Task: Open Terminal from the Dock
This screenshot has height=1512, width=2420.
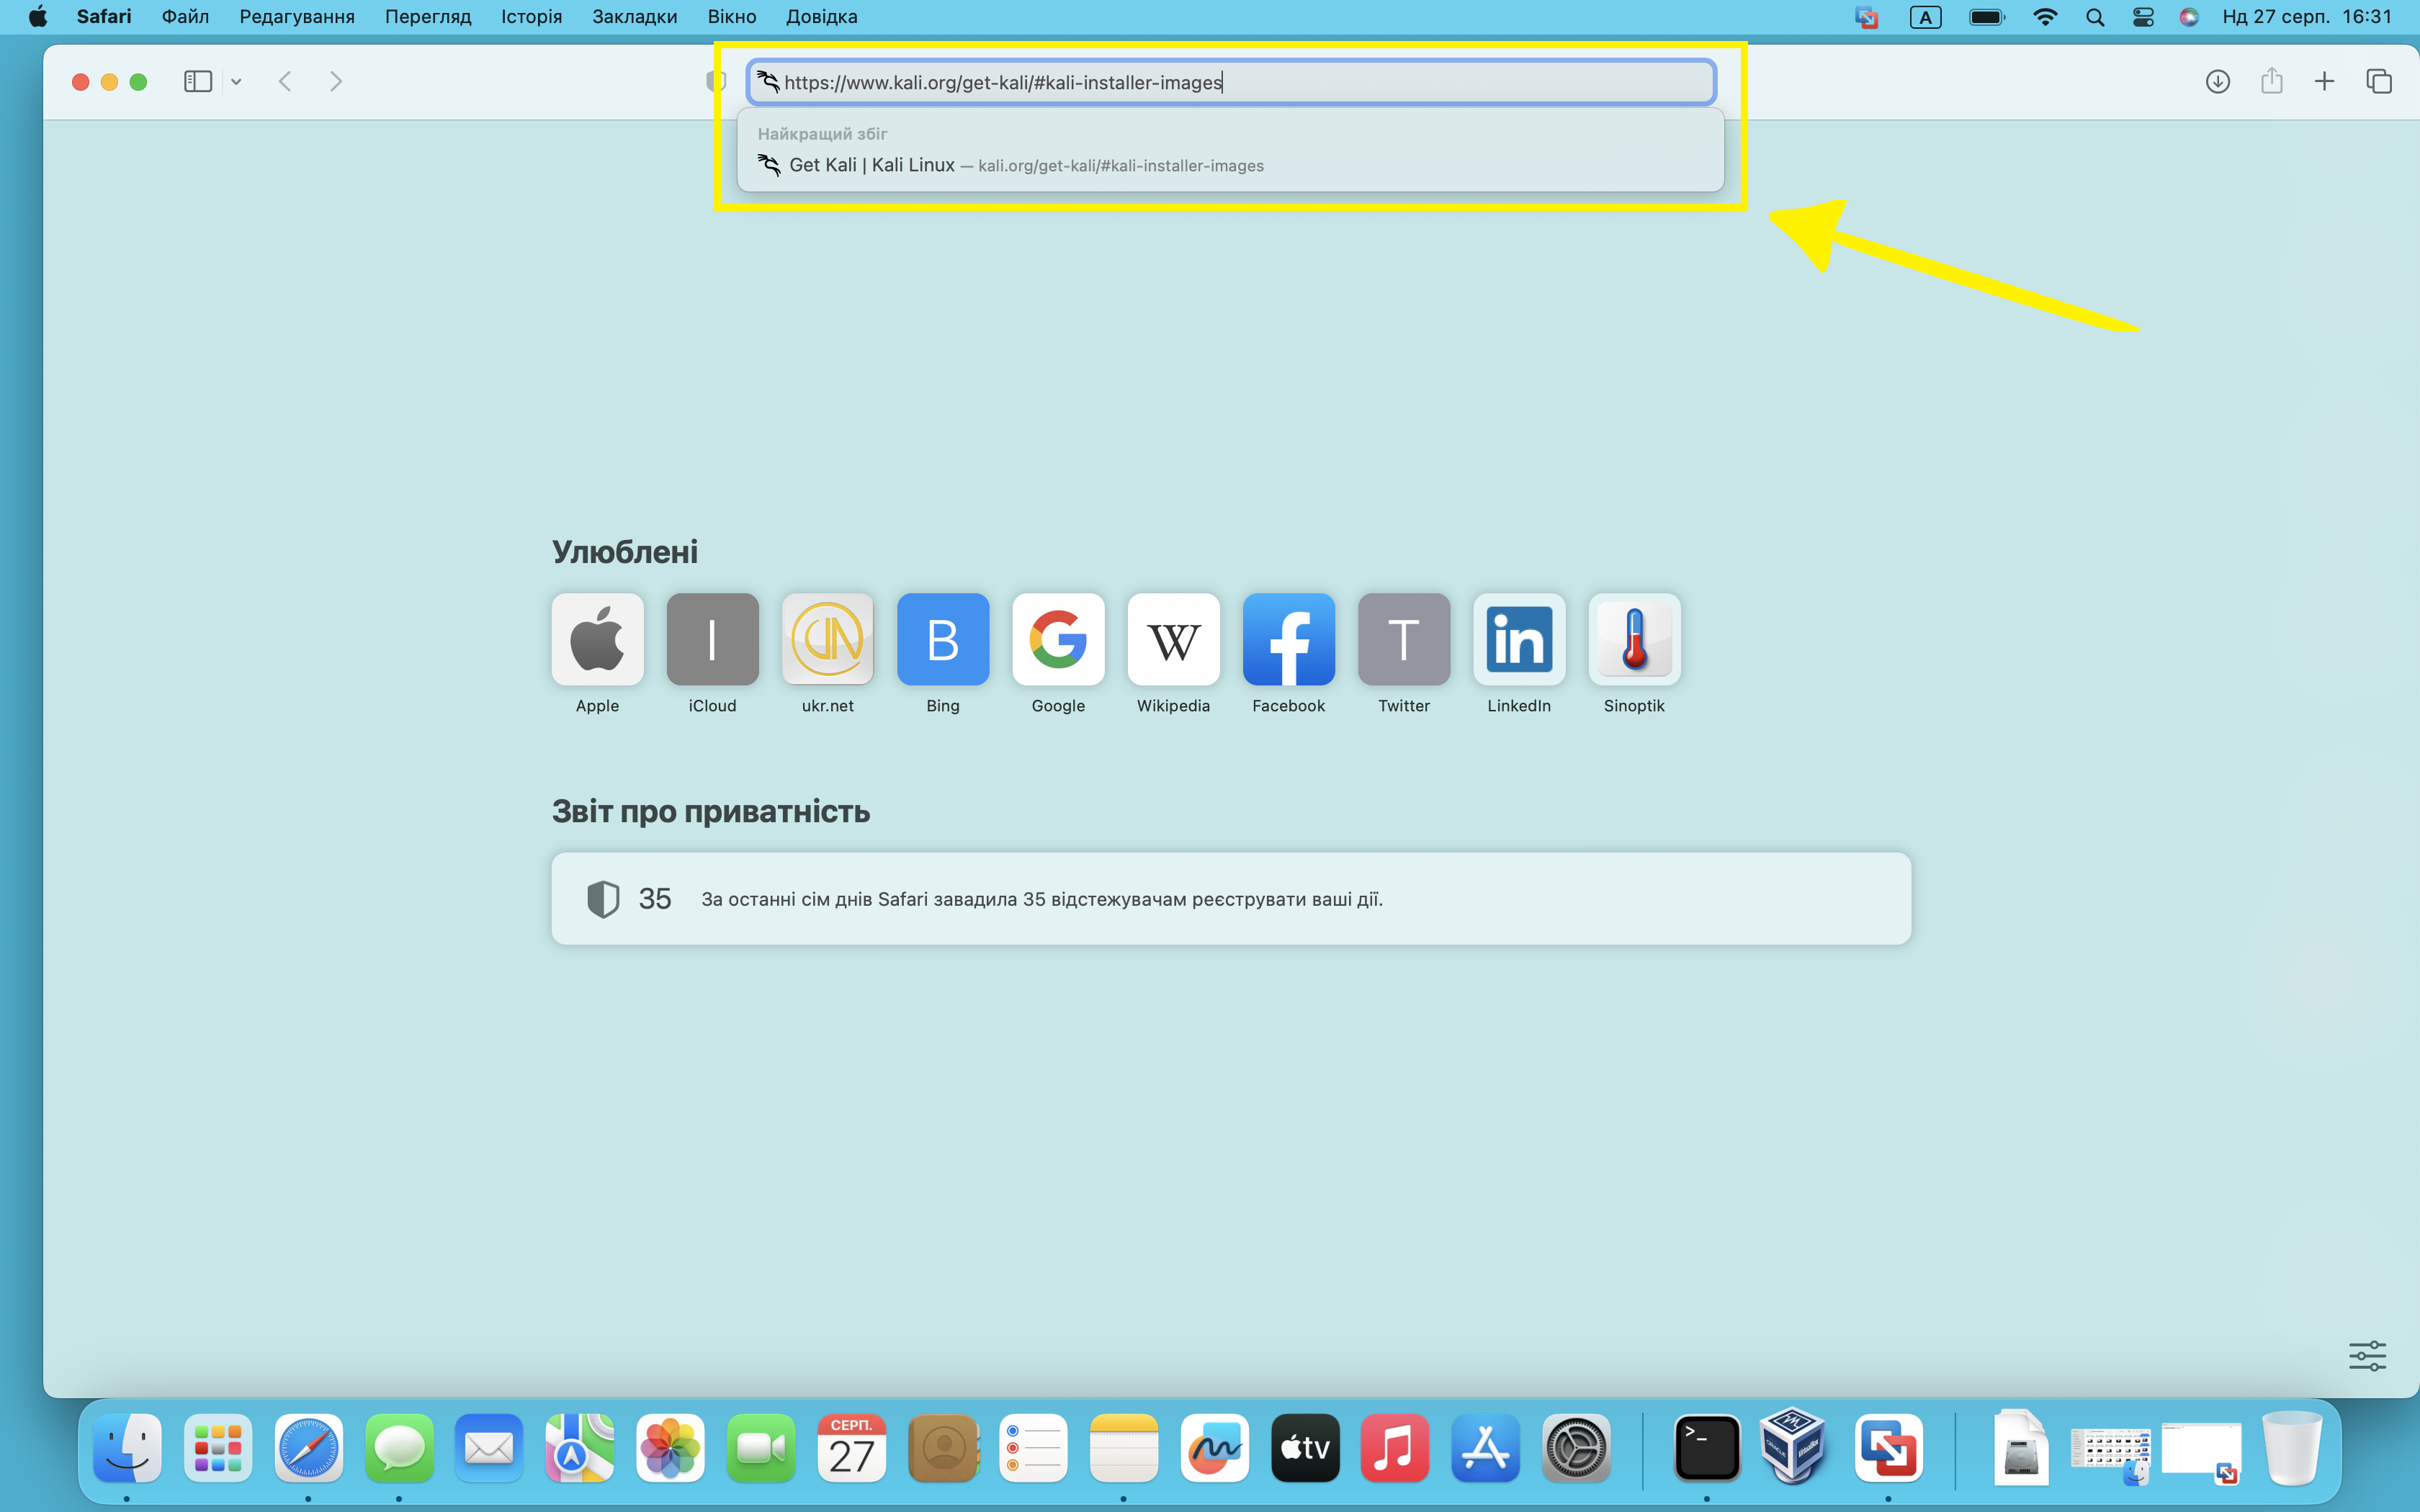Action: pos(1706,1447)
